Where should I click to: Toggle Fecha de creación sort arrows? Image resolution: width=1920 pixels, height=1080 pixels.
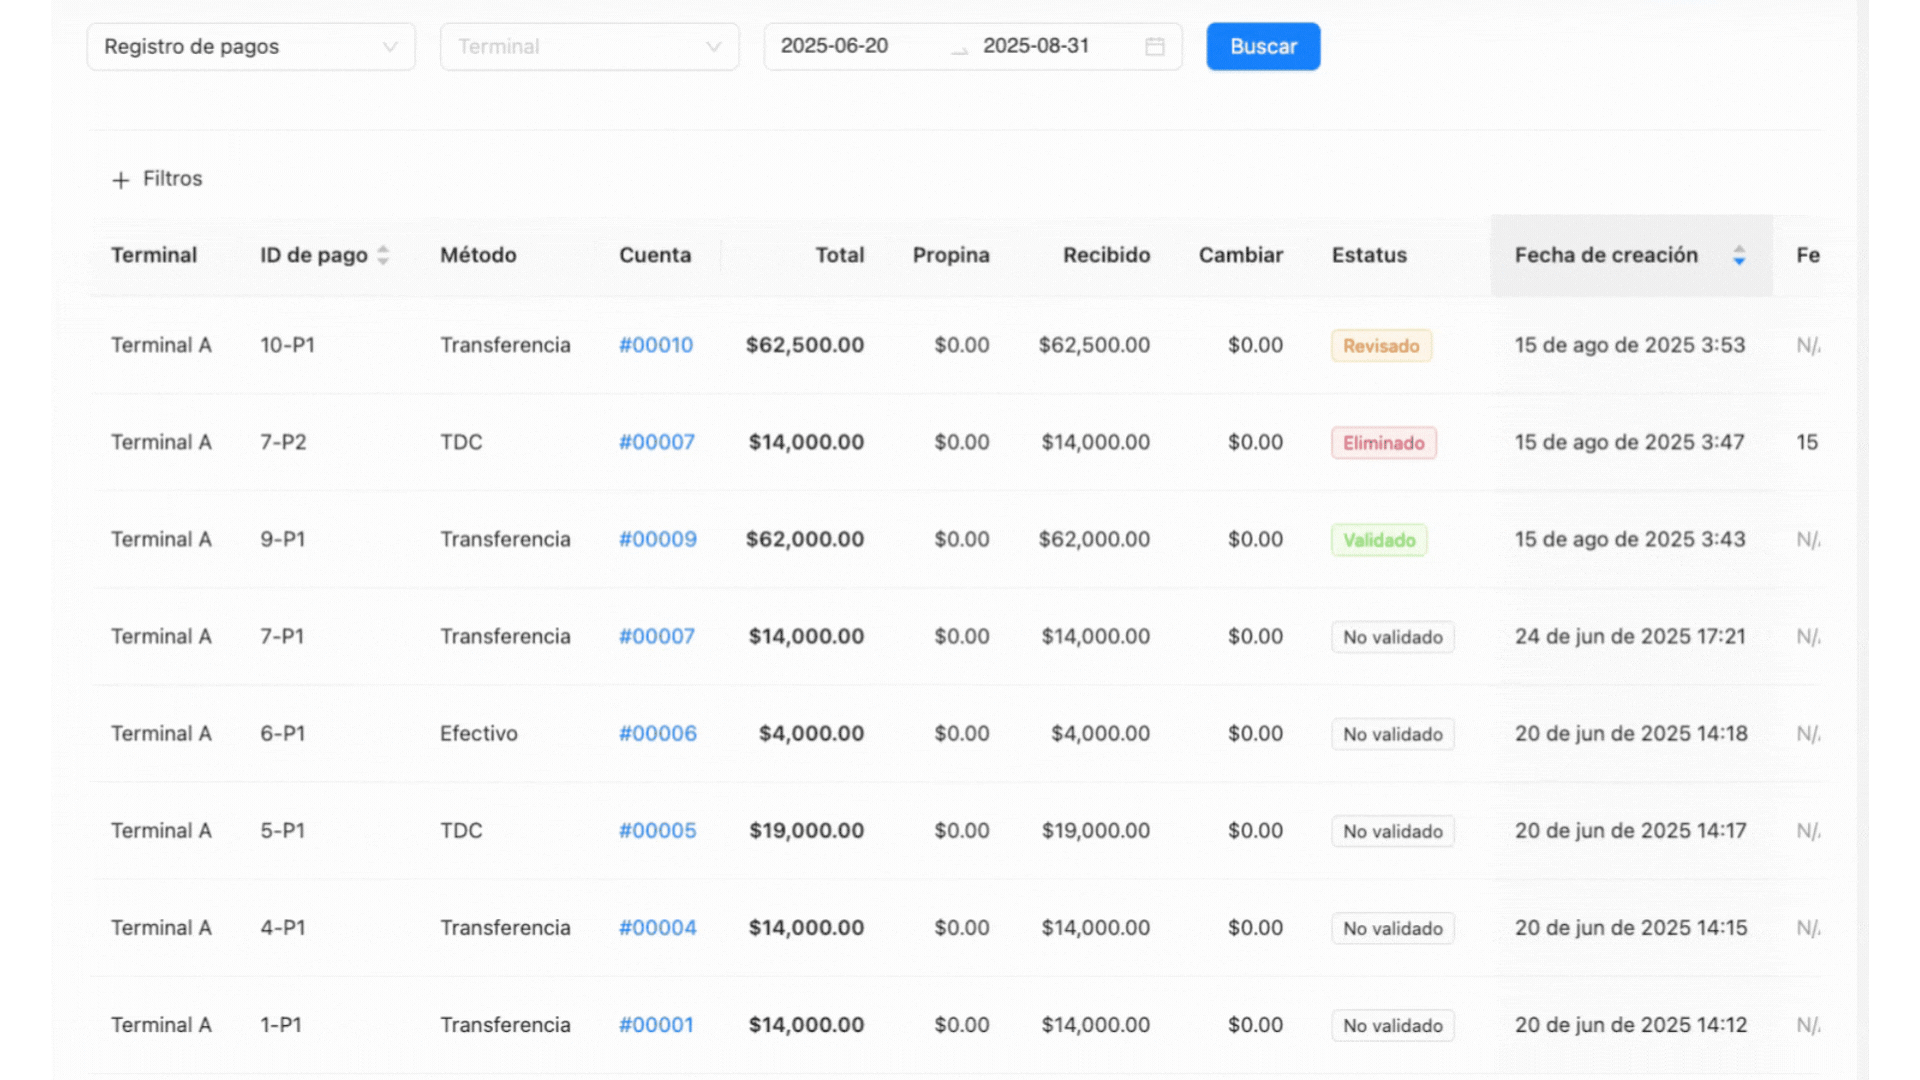[1739, 255]
